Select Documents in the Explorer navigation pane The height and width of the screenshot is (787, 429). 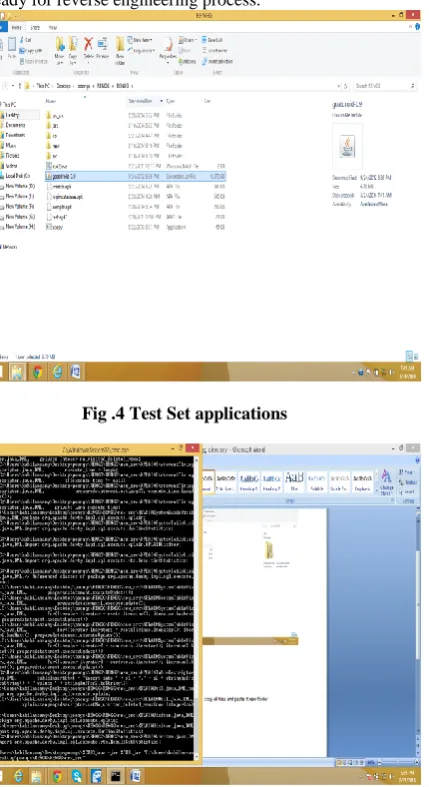15,125
